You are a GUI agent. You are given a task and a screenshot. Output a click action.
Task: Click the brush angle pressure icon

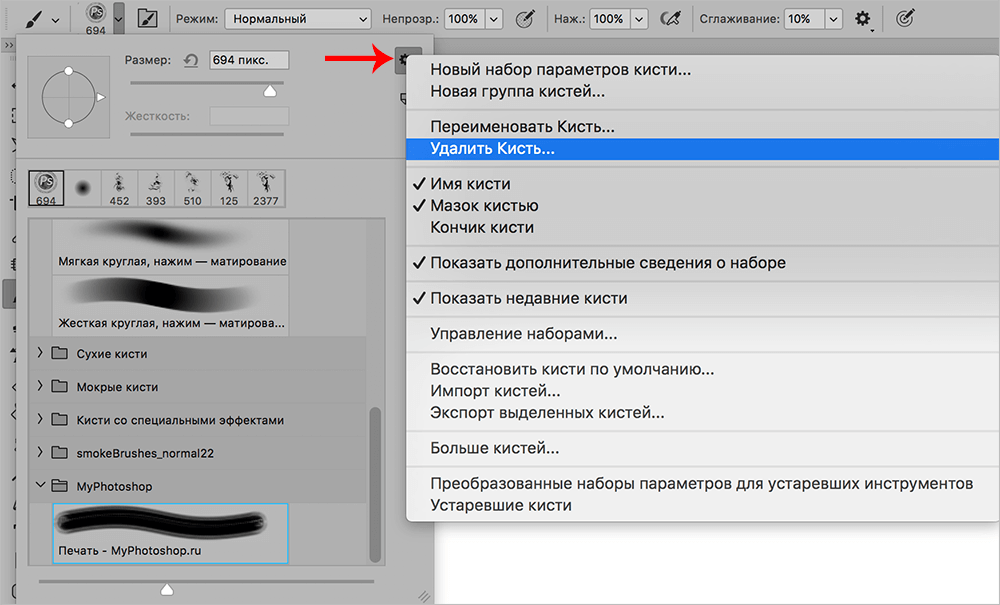click(906, 19)
